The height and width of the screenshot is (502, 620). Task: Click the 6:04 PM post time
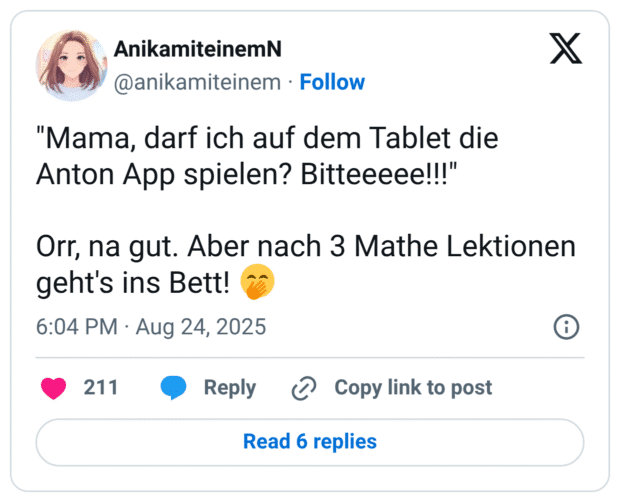78,327
